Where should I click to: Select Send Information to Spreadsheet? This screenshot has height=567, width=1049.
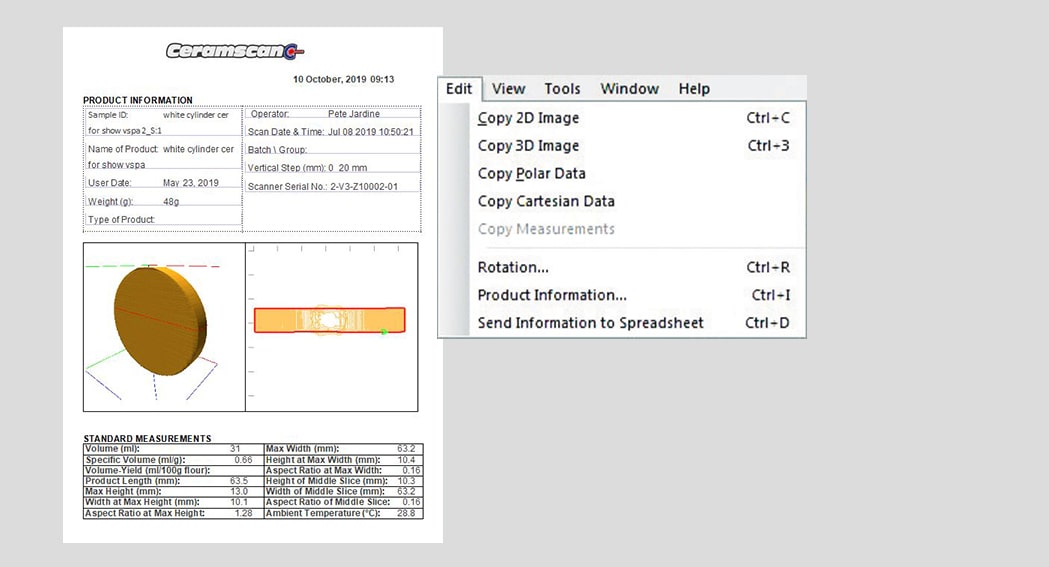(x=590, y=324)
